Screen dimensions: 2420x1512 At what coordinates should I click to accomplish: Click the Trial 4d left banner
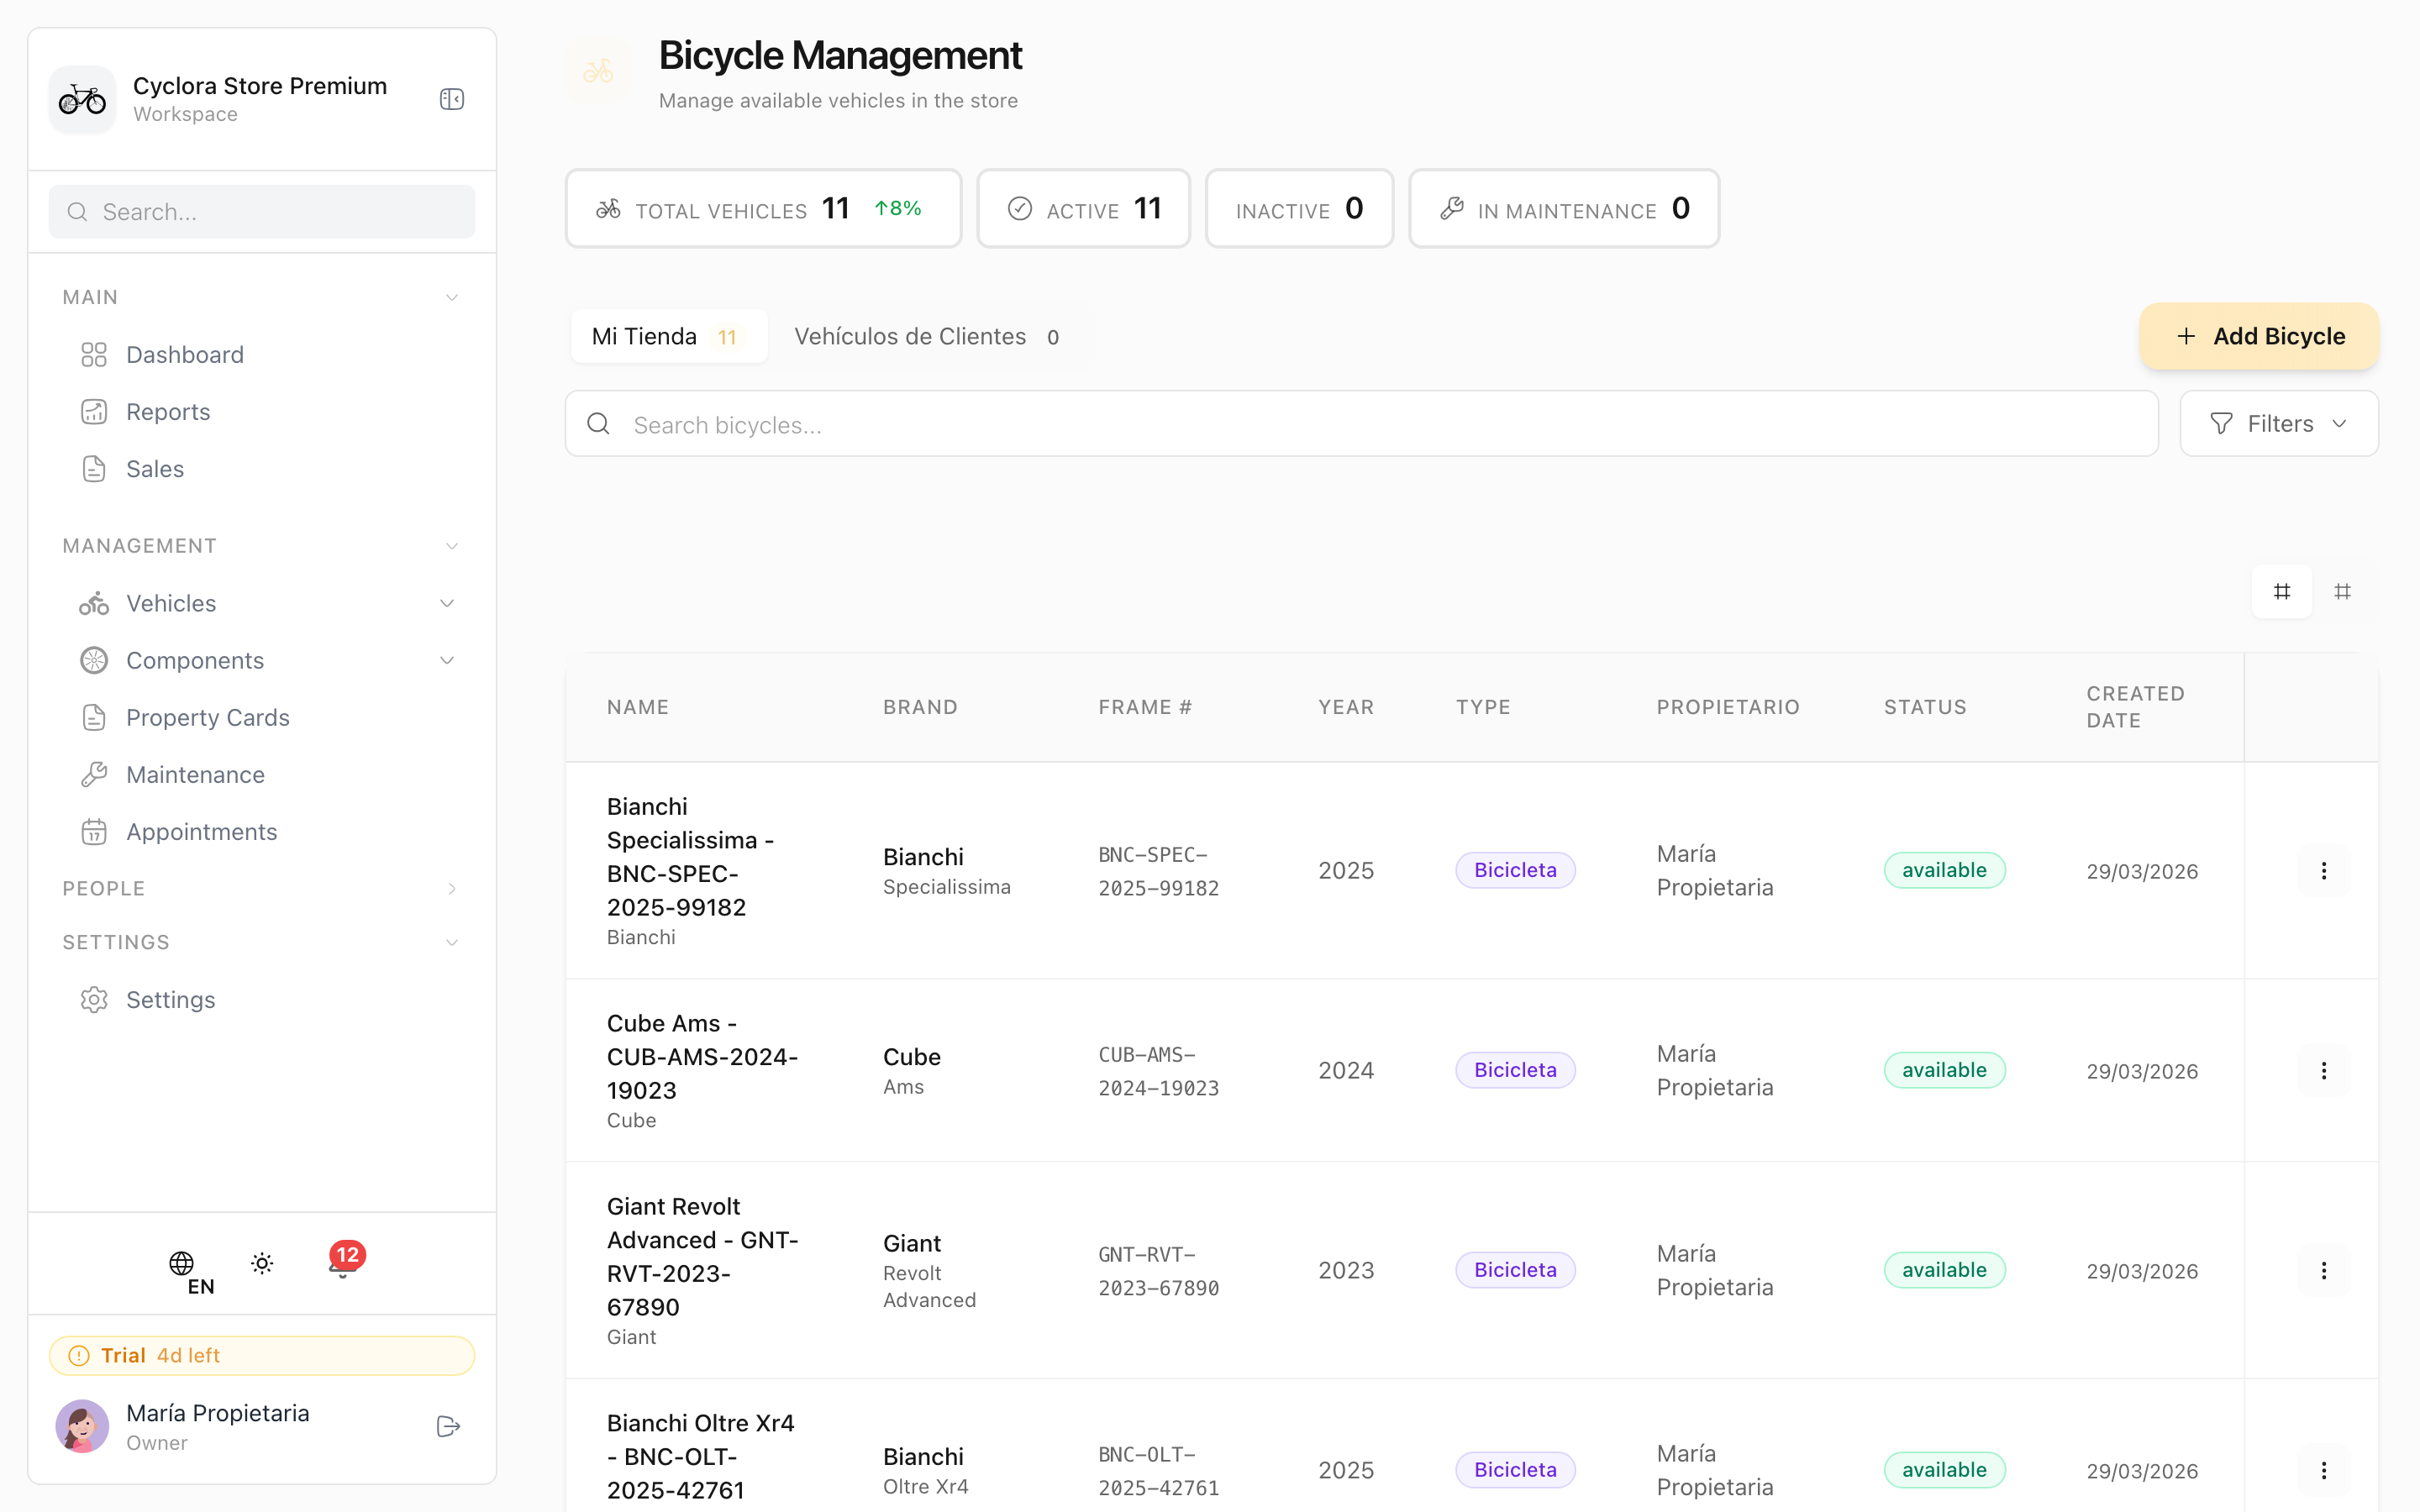tap(262, 1355)
